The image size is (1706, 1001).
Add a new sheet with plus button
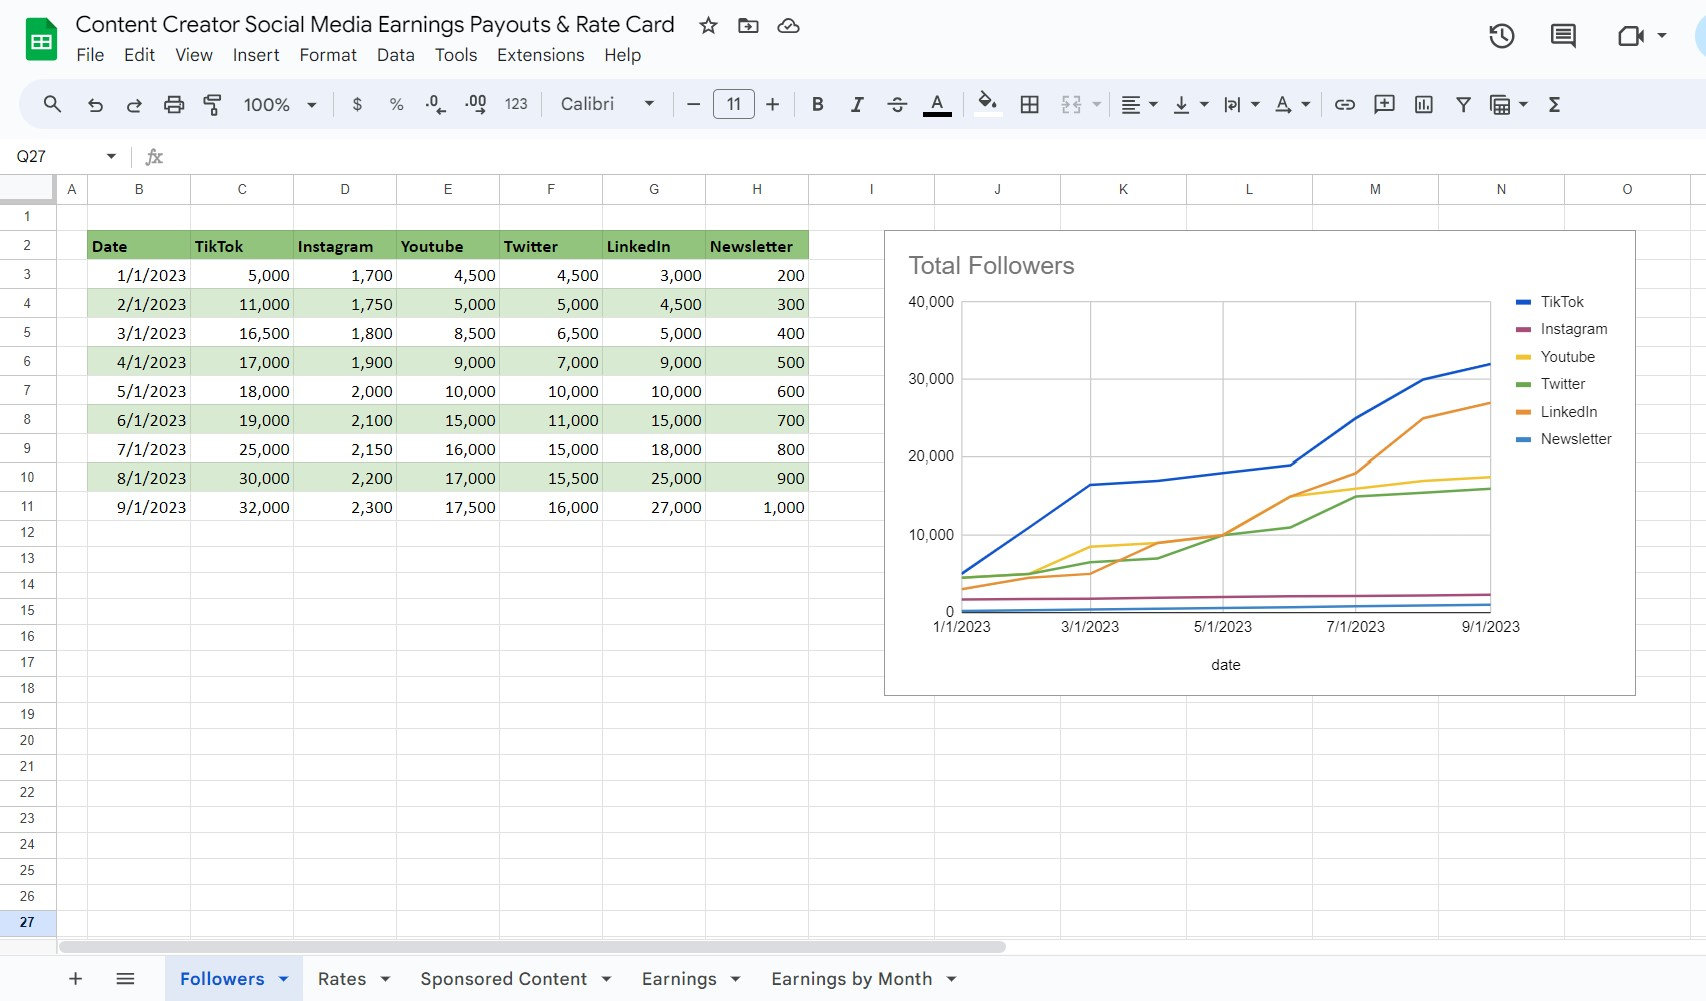[75, 979]
